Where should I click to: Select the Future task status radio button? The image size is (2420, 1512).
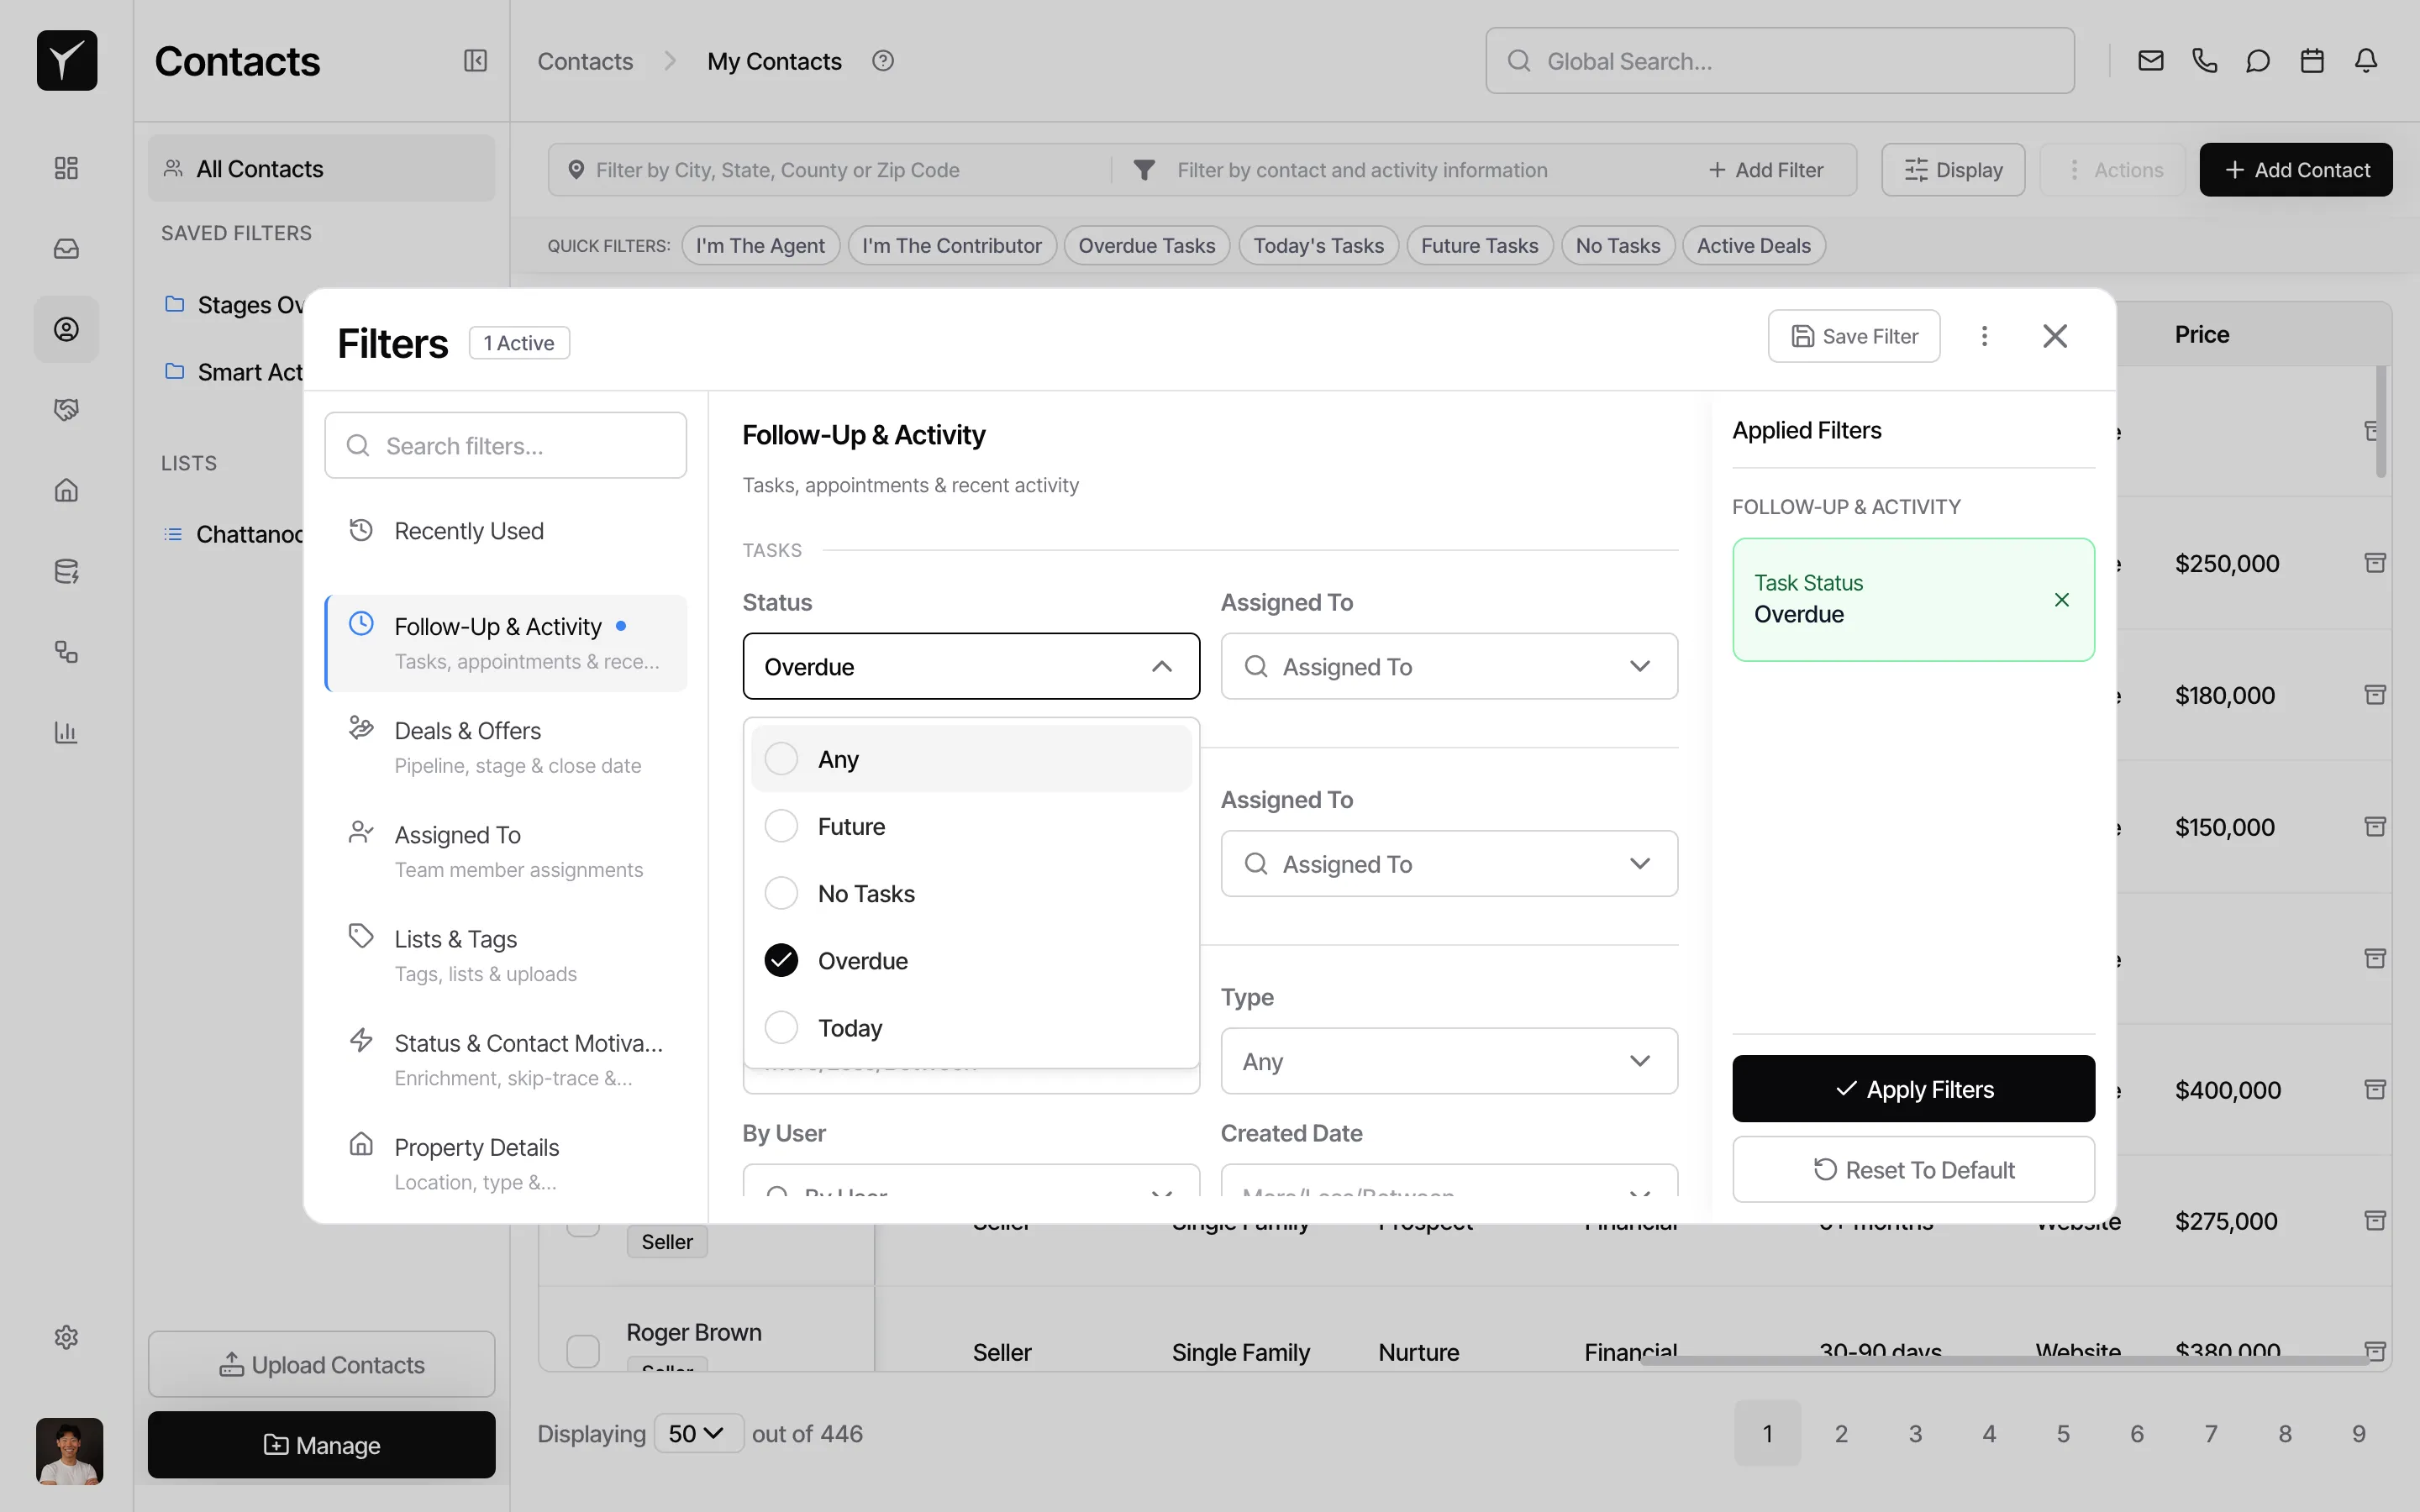(781, 825)
